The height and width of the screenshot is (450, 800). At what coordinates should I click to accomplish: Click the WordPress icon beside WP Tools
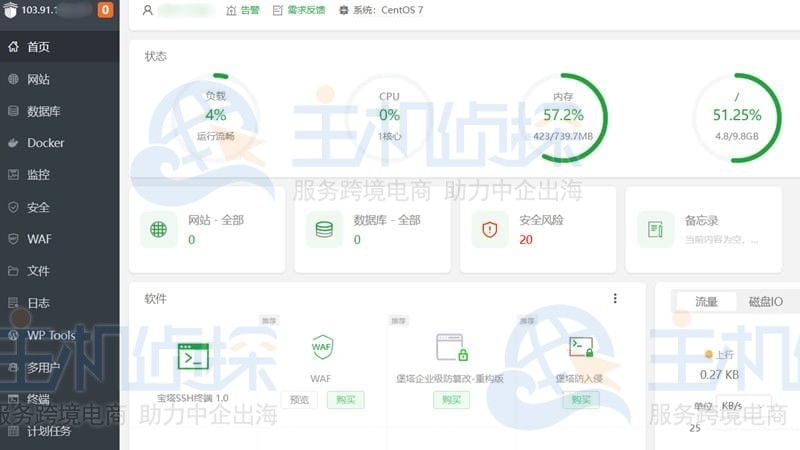[13, 335]
